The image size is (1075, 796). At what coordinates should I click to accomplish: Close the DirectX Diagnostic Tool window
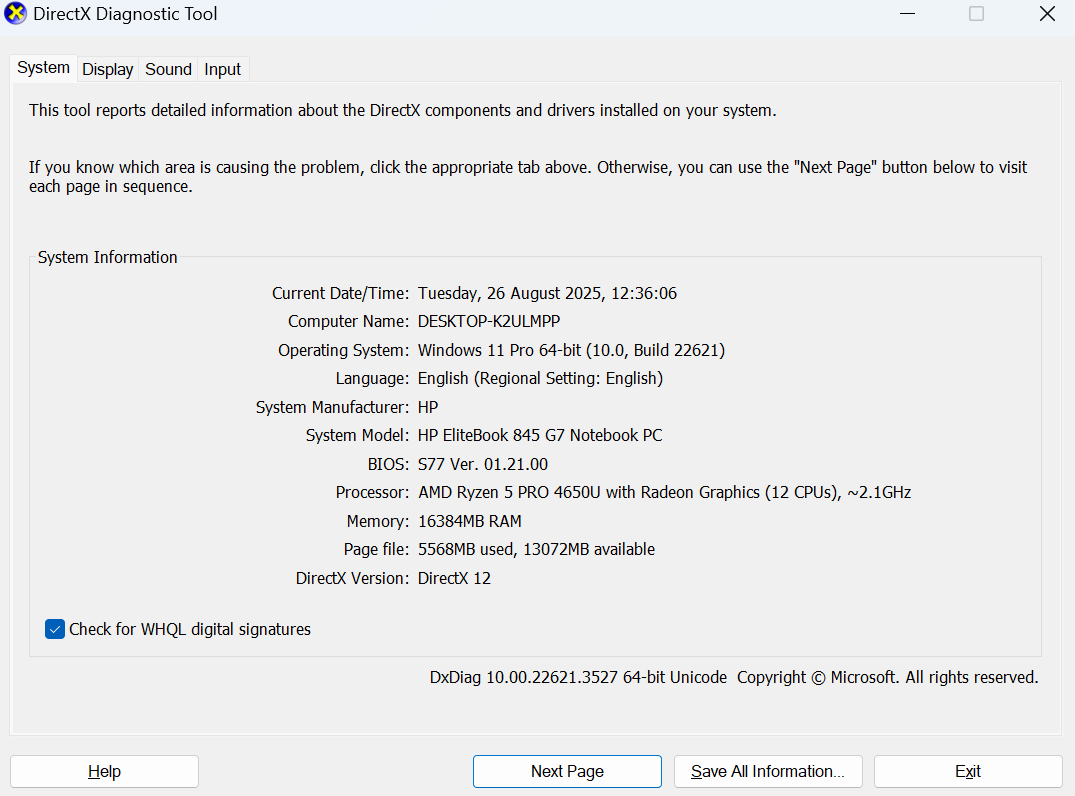pyautogui.click(x=1046, y=14)
